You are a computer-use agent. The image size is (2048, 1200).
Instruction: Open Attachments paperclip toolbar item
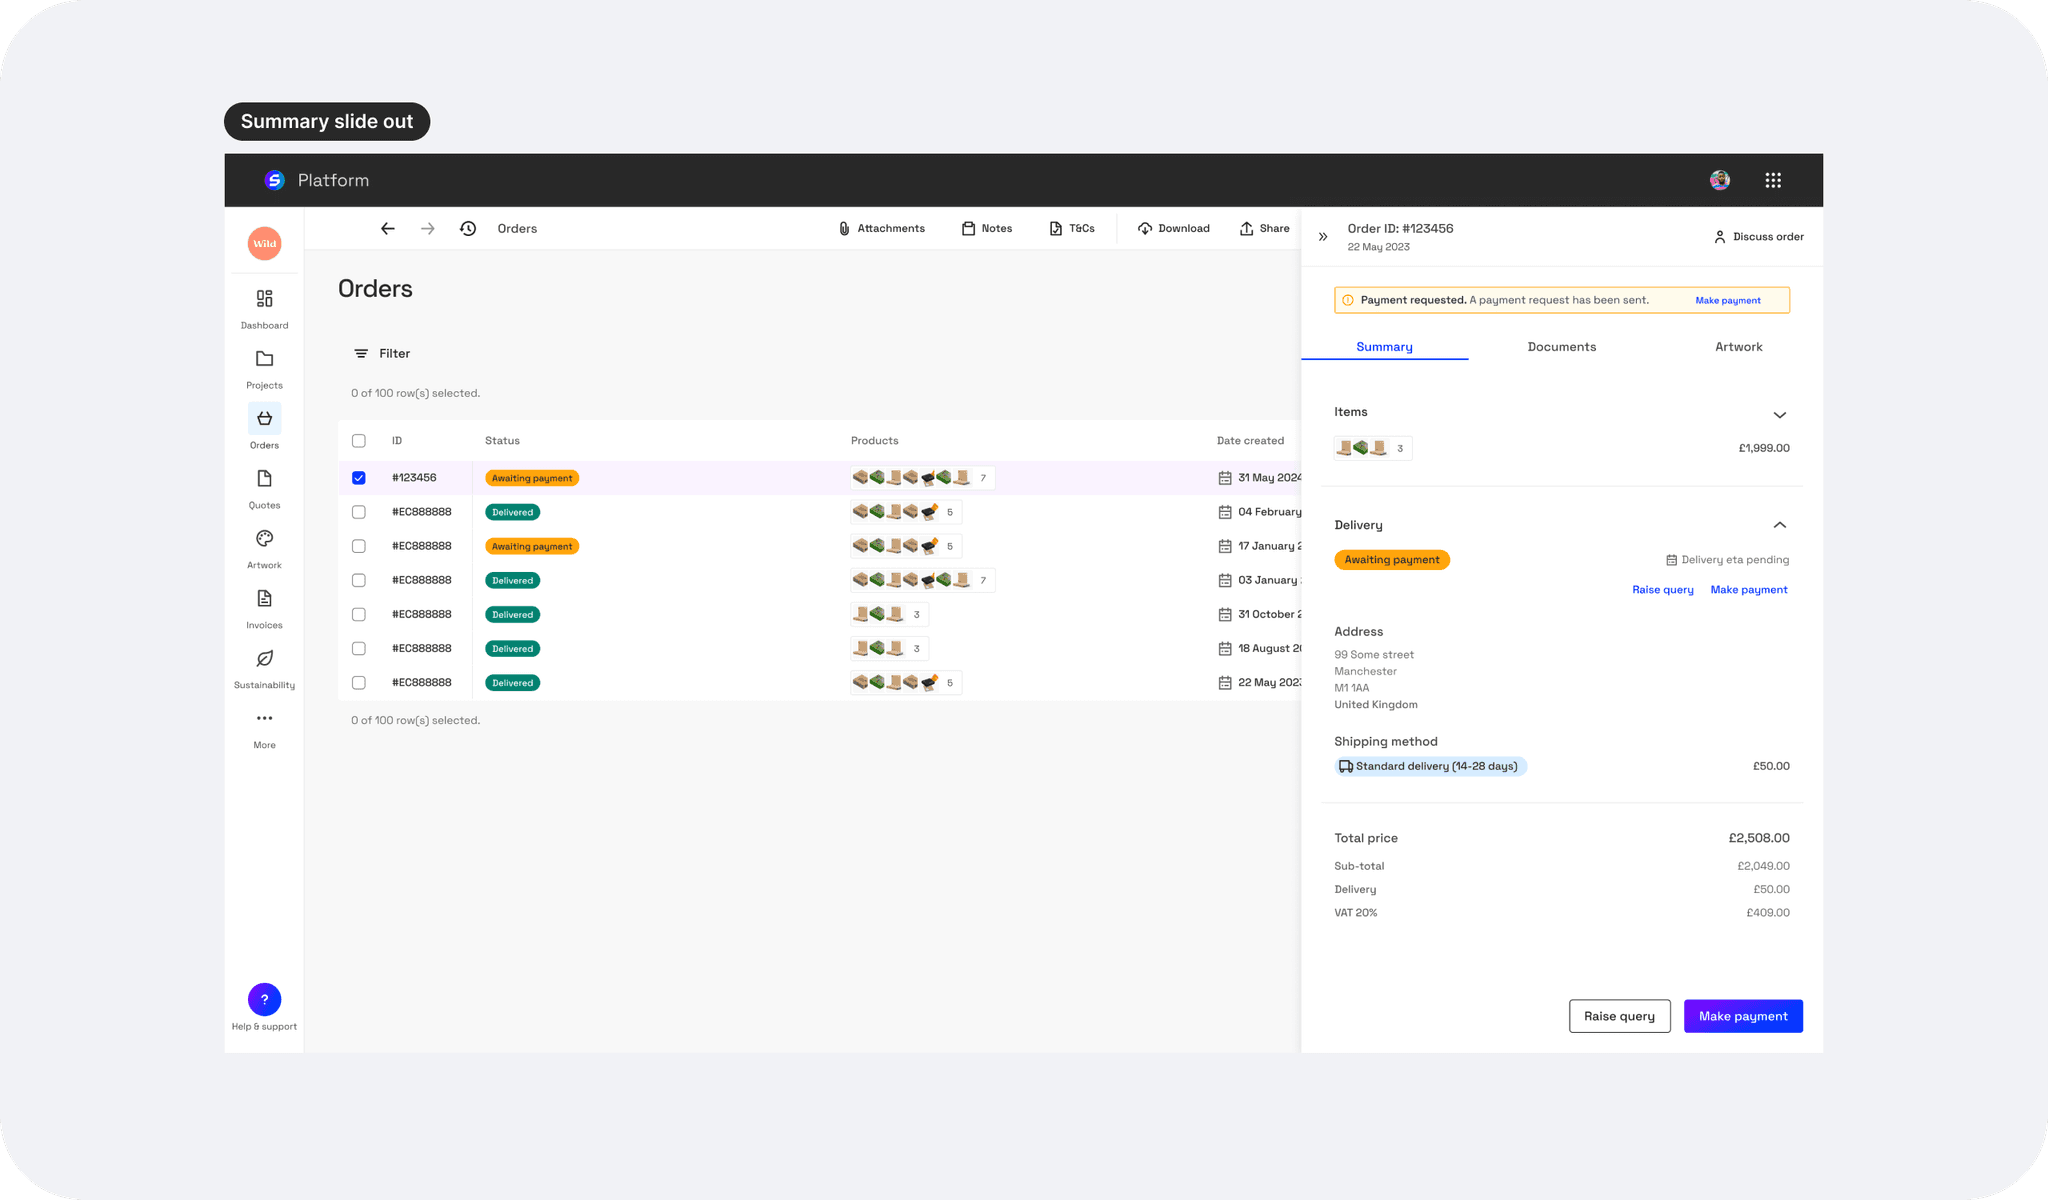[881, 229]
